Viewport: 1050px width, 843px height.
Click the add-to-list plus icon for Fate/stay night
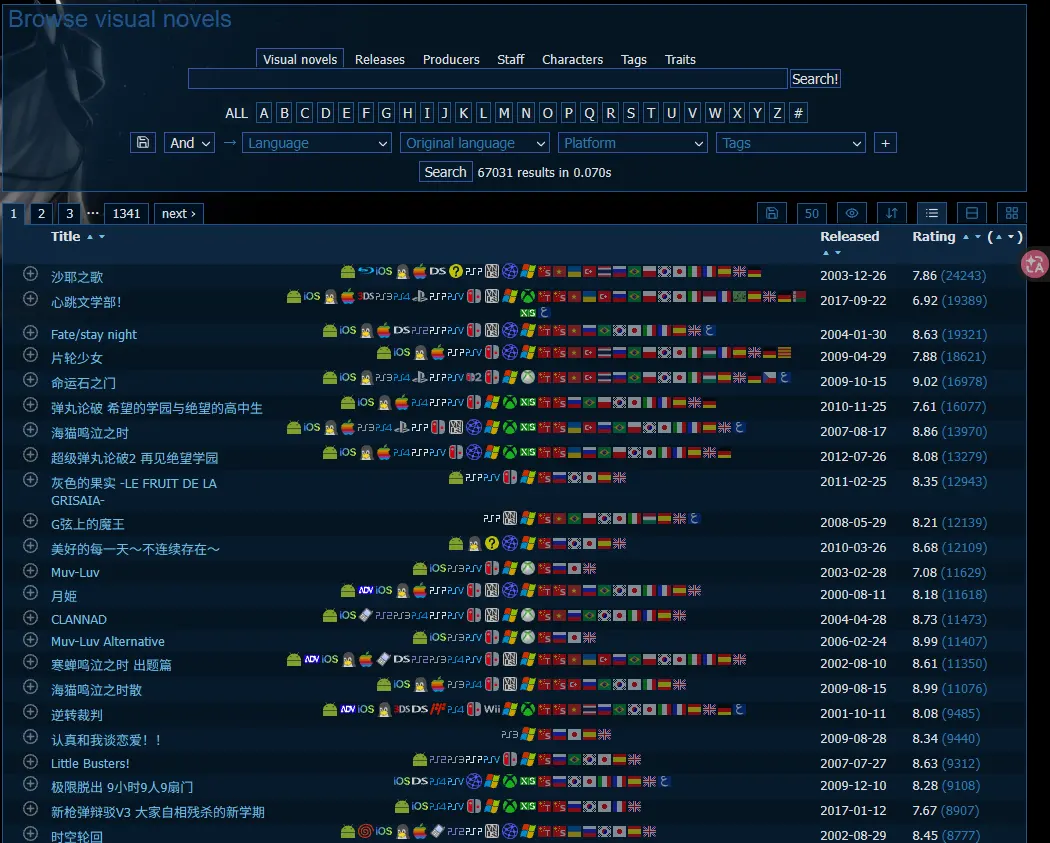pyautogui.click(x=30, y=332)
